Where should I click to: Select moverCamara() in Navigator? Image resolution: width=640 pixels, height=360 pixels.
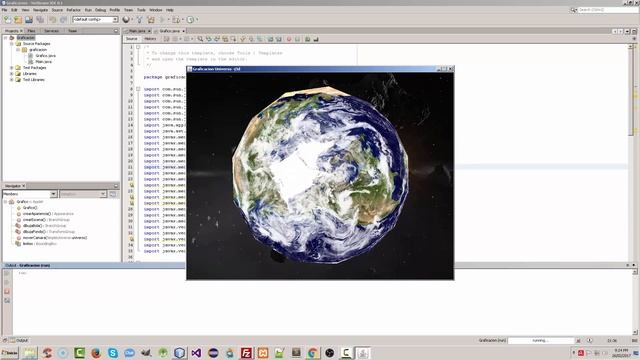coord(55,238)
